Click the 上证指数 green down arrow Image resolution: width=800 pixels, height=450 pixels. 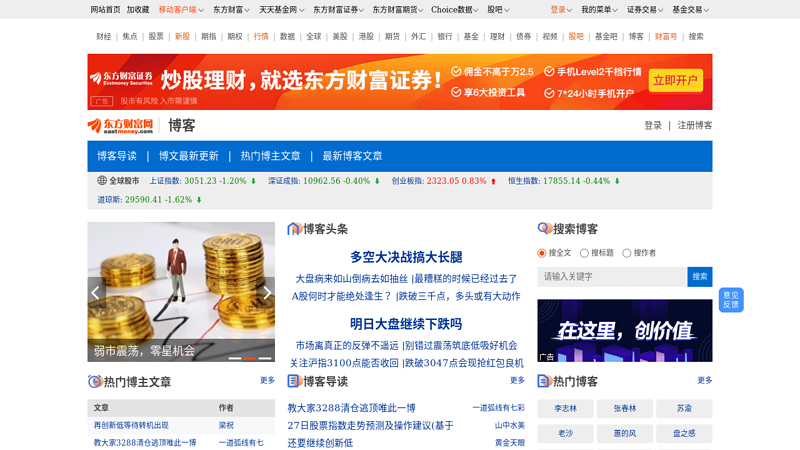253,181
